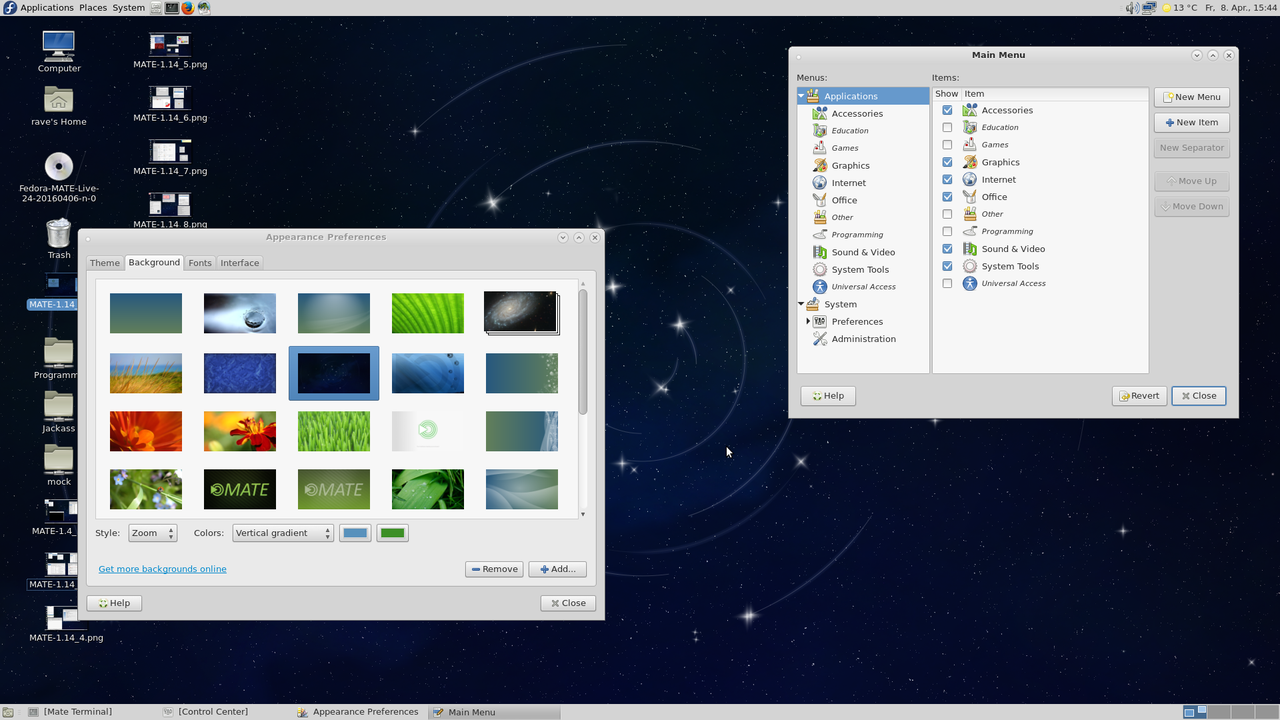1280x720 pixels.
Task: Open the Style Zoom dropdown
Action: (x=153, y=533)
